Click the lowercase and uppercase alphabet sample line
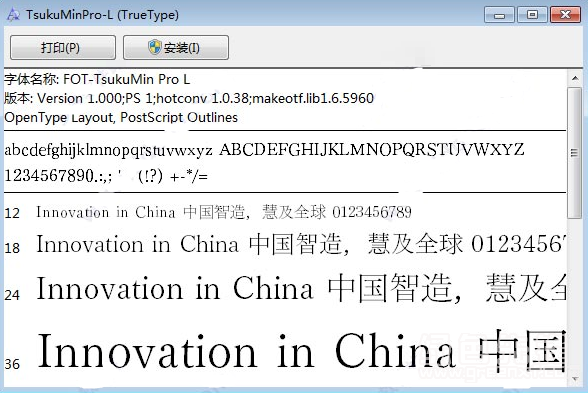Viewport: 588px width, 393px height. [264, 150]
